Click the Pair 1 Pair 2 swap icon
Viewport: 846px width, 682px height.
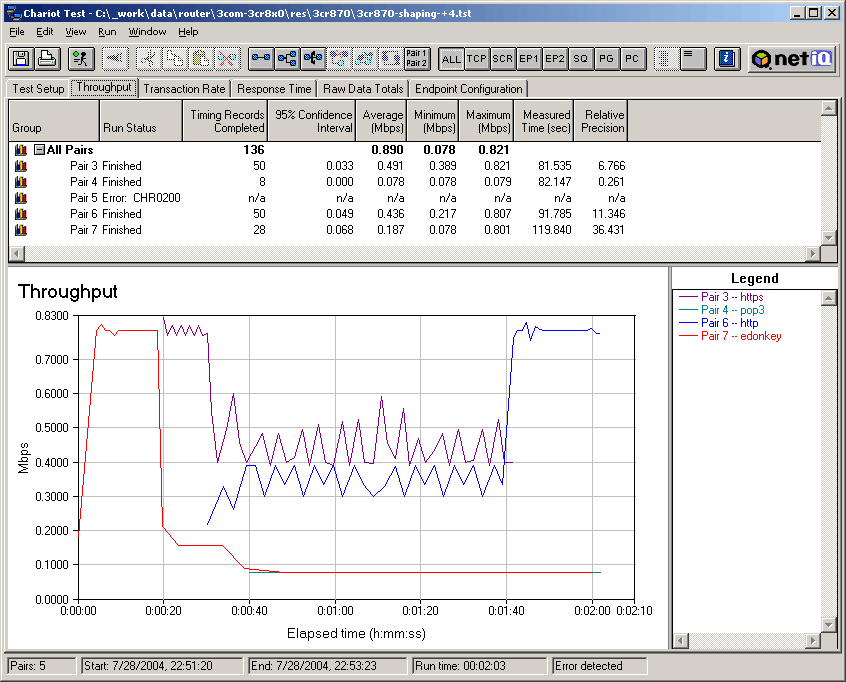417,59
